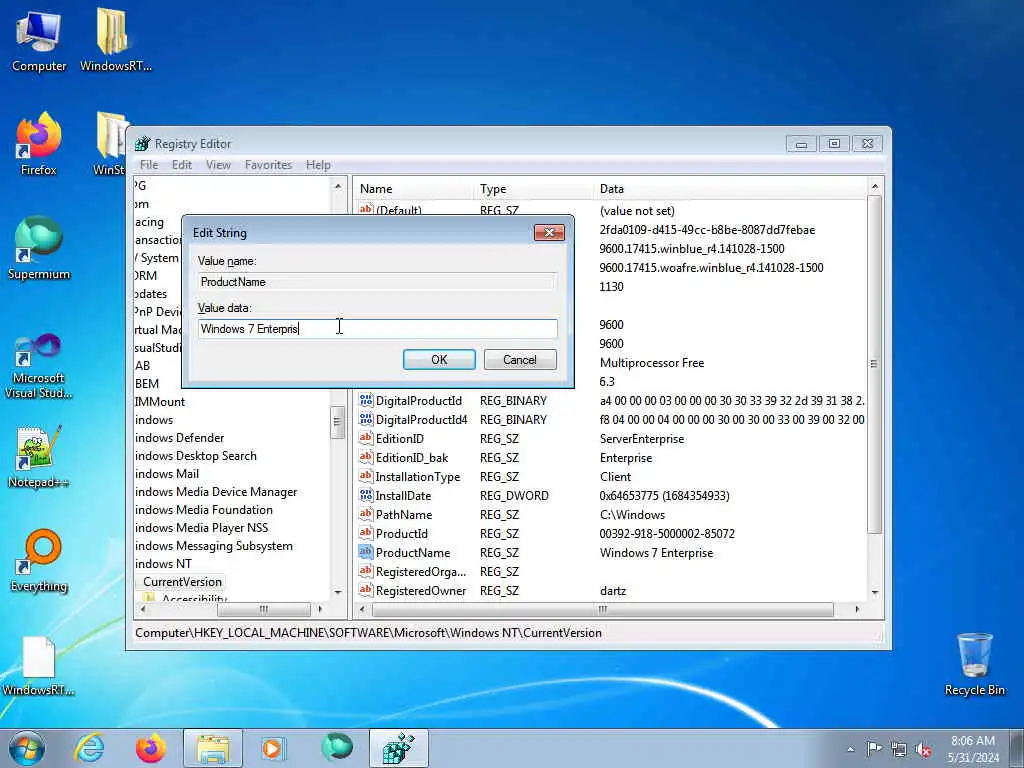Viewport: 1024px width, 768px height.
Task: Click the Recycle Bin desktop icon
Action: tap(974, 664)
